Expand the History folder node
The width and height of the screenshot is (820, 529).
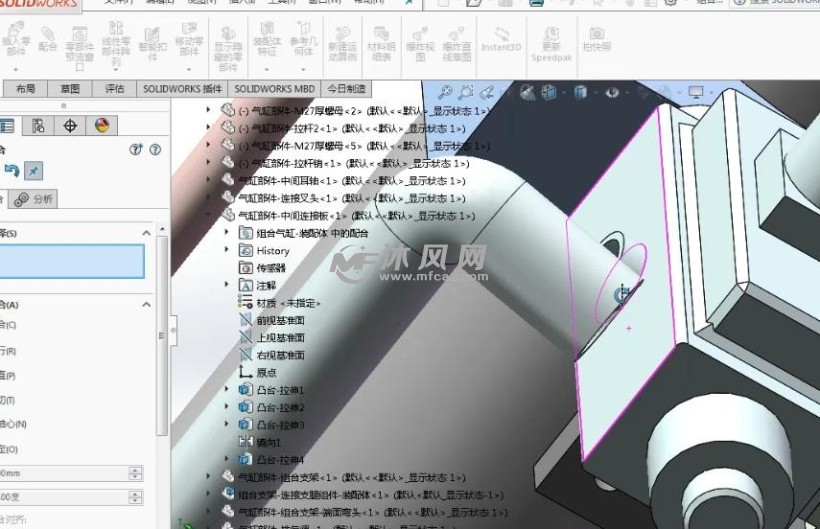pyautogui.click(x=227, y=249)
